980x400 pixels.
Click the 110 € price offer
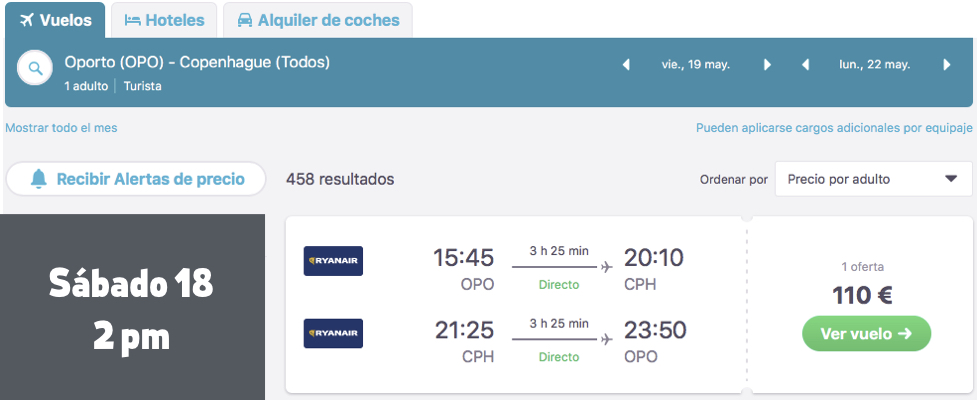[862, 295]
